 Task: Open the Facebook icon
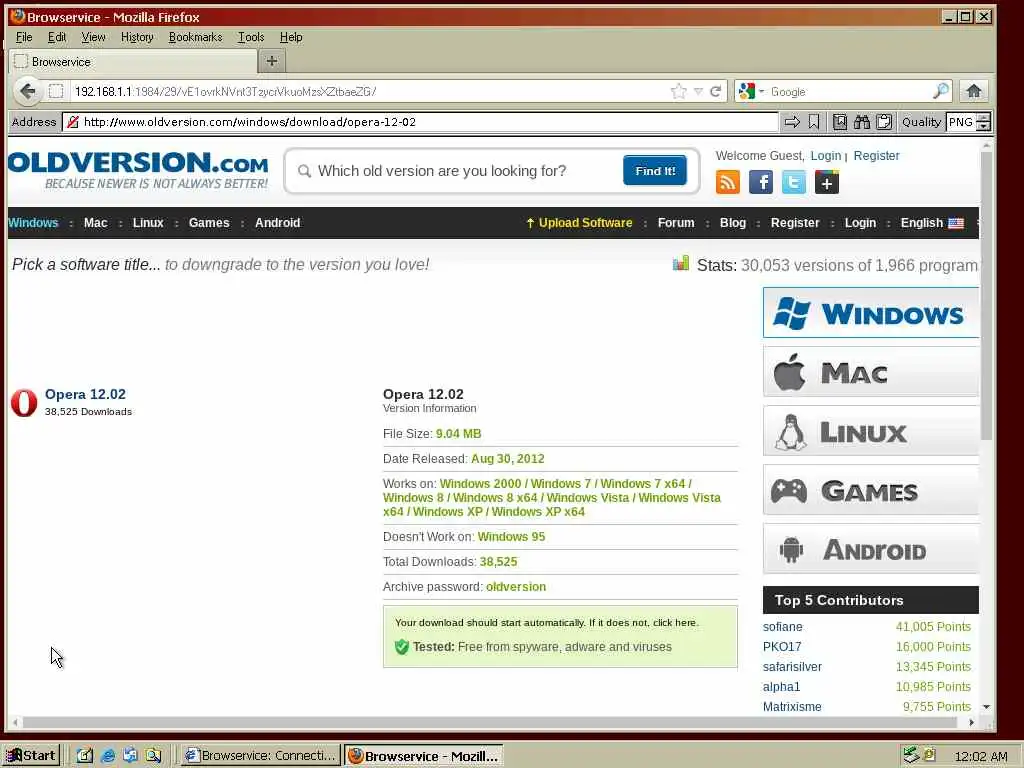[761, 182]
